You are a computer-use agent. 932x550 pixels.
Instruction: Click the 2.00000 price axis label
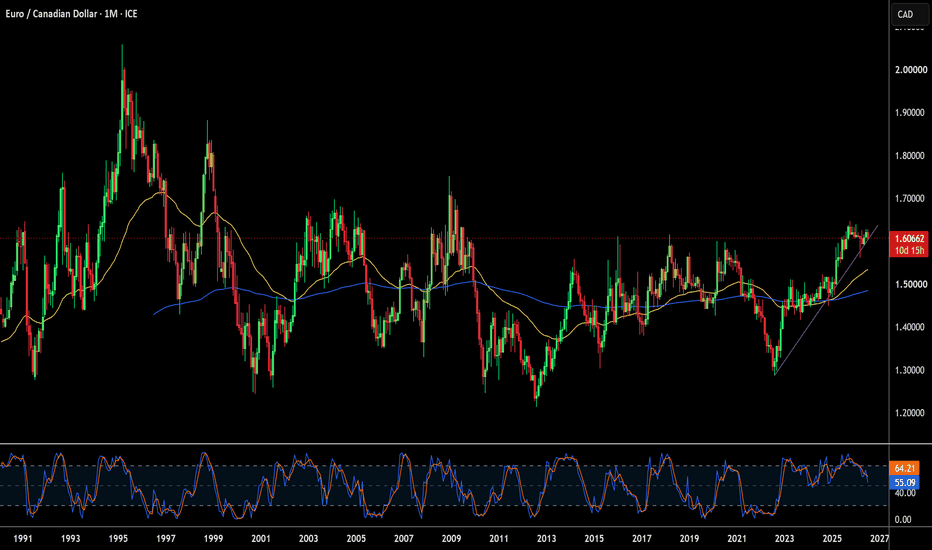pos(911,70)
